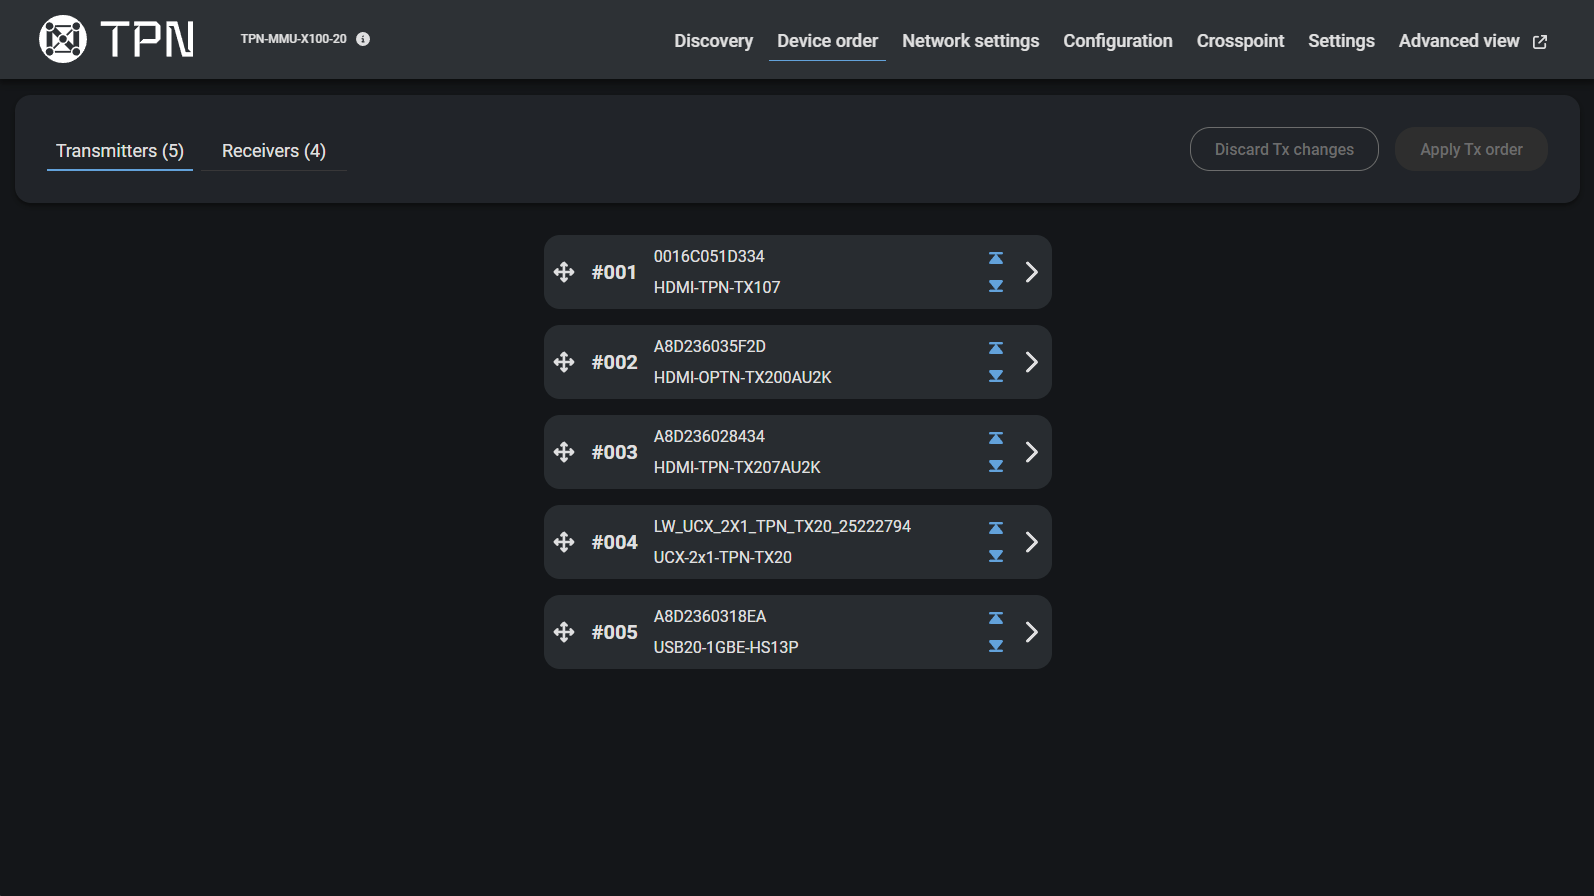Move HDMI-TPN-TX107 to the bottom
Viewport: 1594px width, 896px height.
[x=996, y=286]
